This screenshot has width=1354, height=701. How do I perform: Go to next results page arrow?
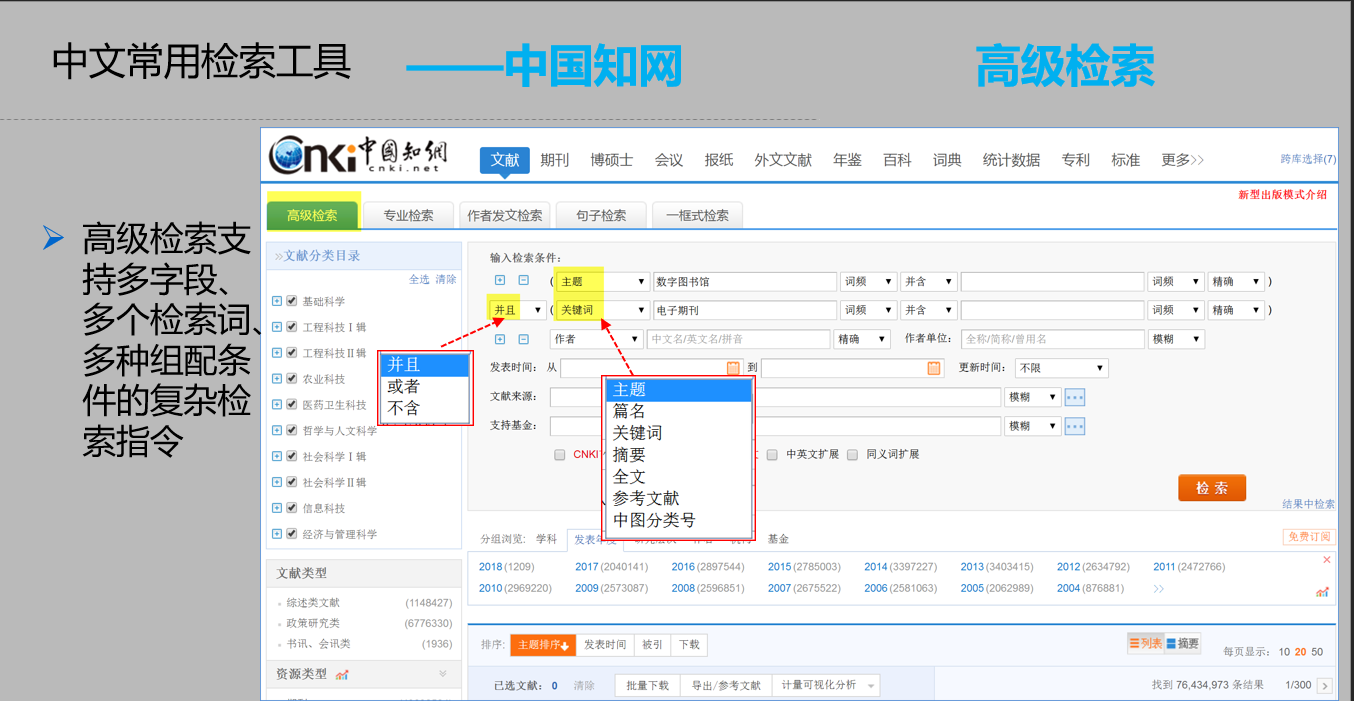click(1325, 685)
